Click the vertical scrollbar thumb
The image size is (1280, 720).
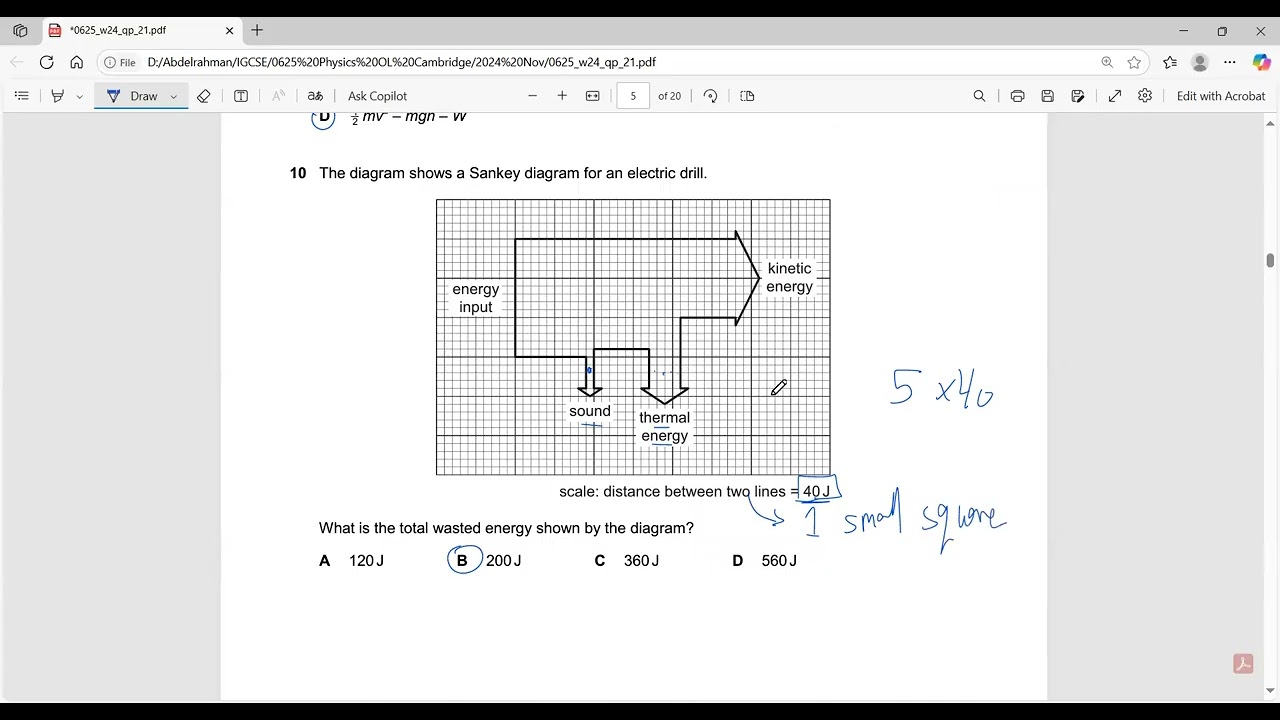tap(1270, 261)
